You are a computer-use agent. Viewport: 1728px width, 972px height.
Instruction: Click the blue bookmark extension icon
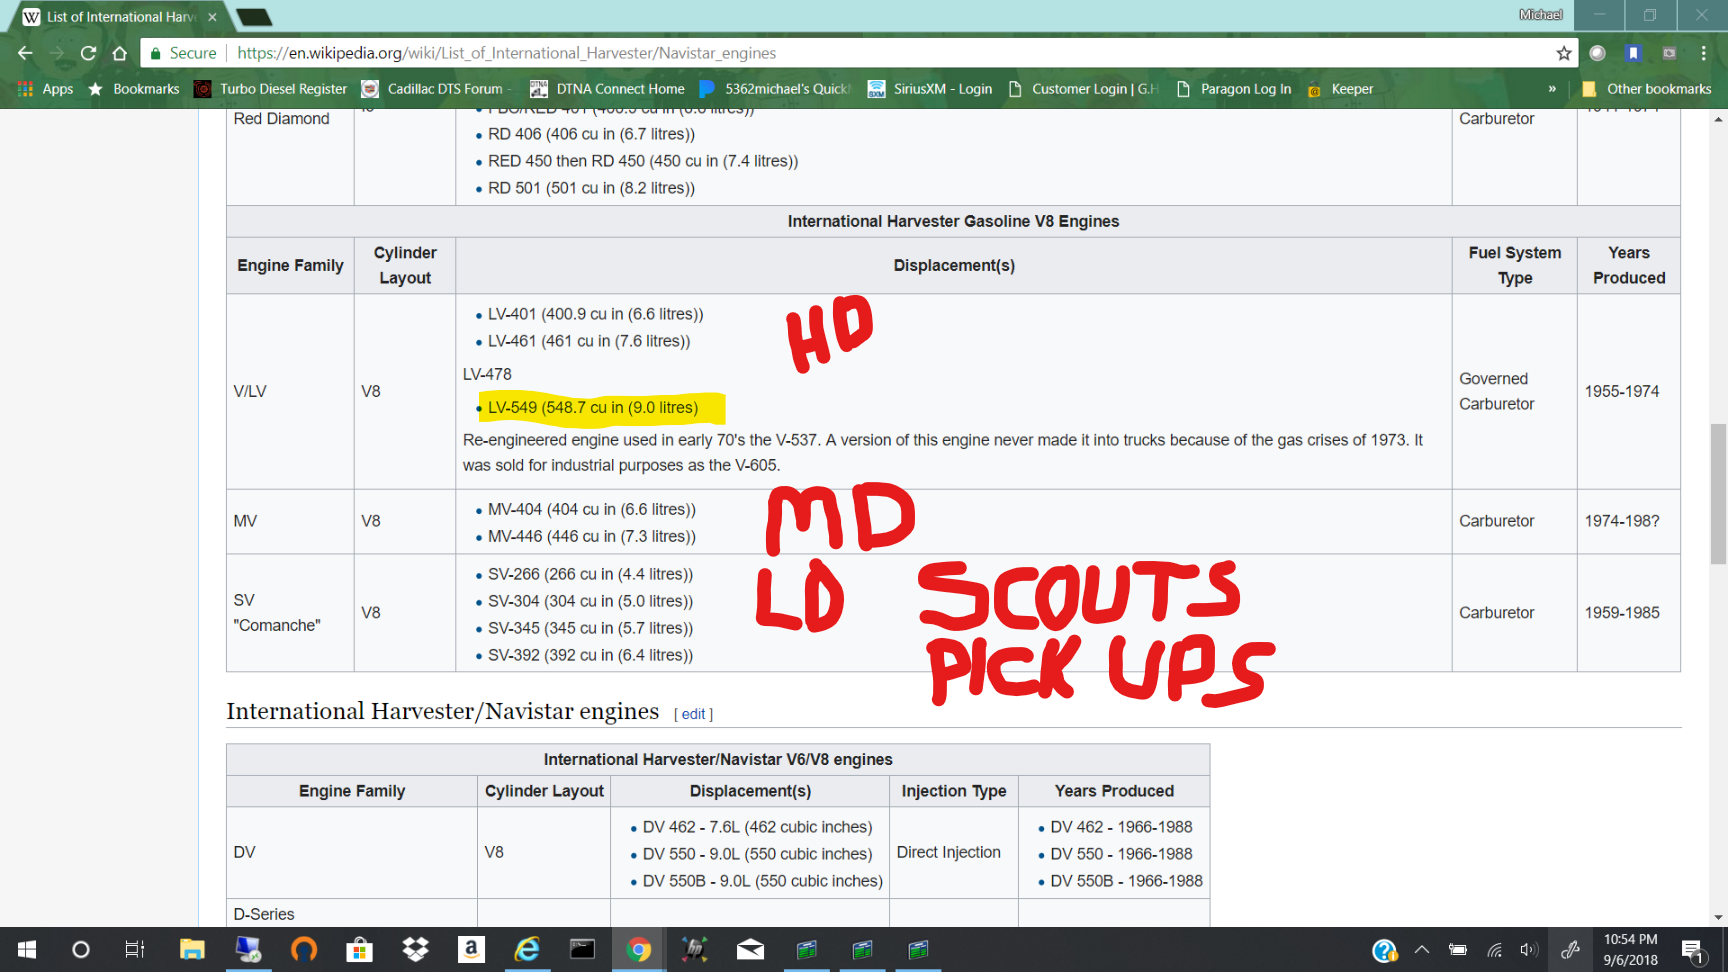(x=1633, y=53)
